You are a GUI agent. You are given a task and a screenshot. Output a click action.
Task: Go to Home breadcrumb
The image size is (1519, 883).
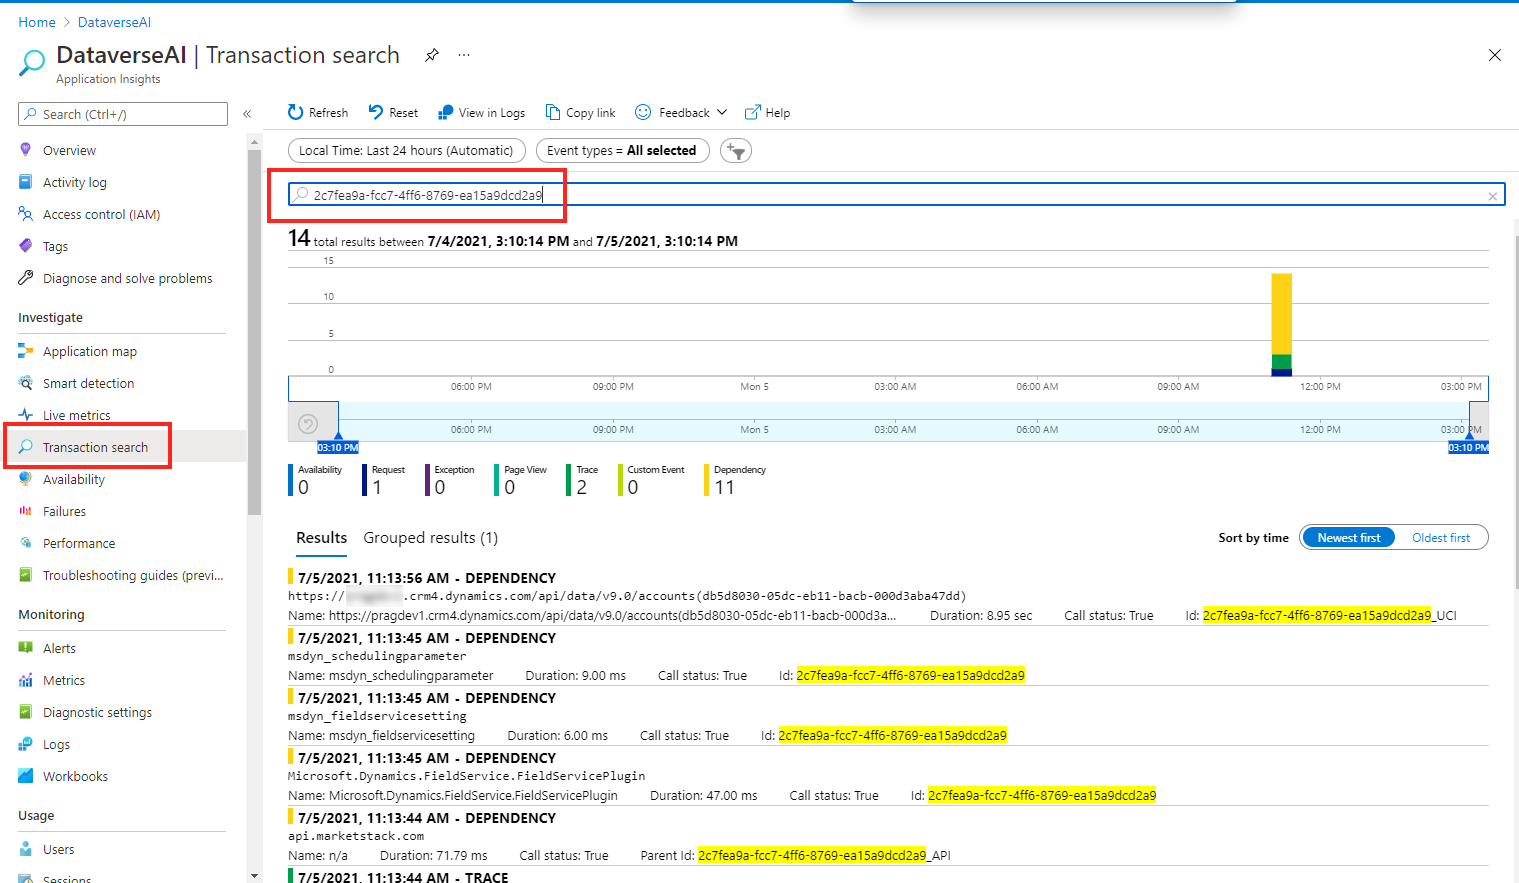(37, 22)
